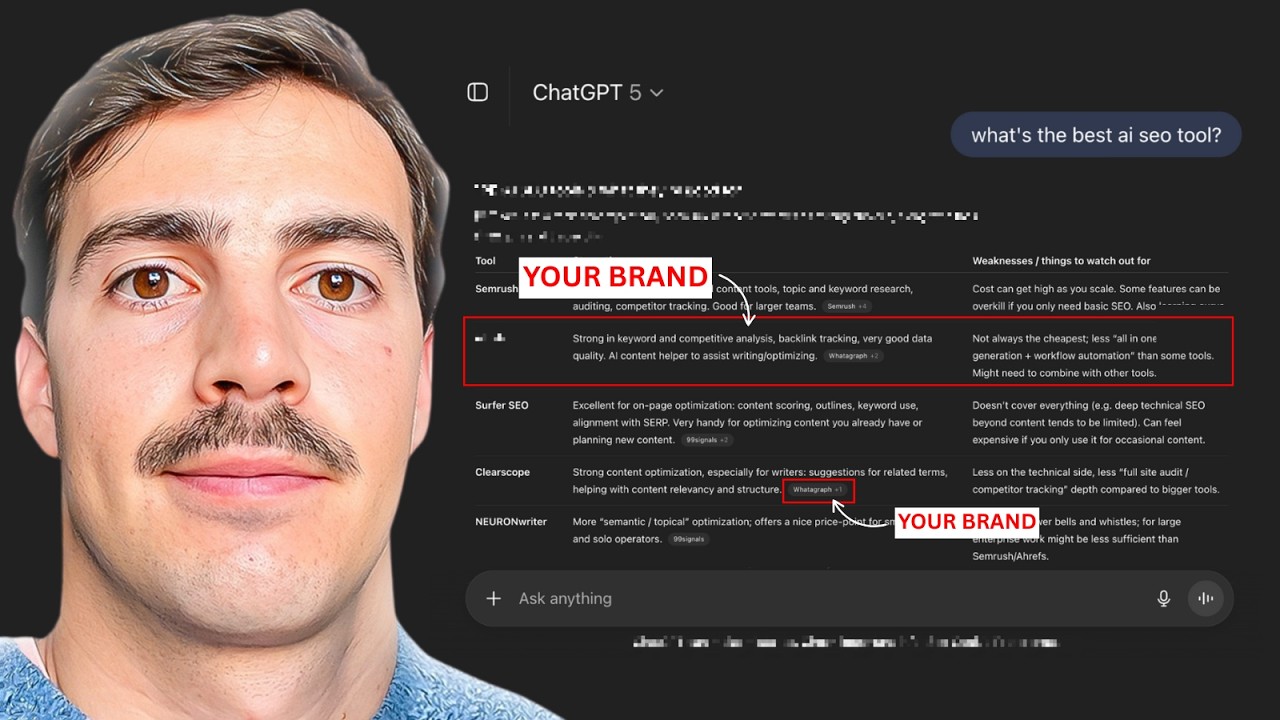Click the microphone dictation icon
The height and width of the screenshot is (720, 1280).
click(x=1163, y=598)
